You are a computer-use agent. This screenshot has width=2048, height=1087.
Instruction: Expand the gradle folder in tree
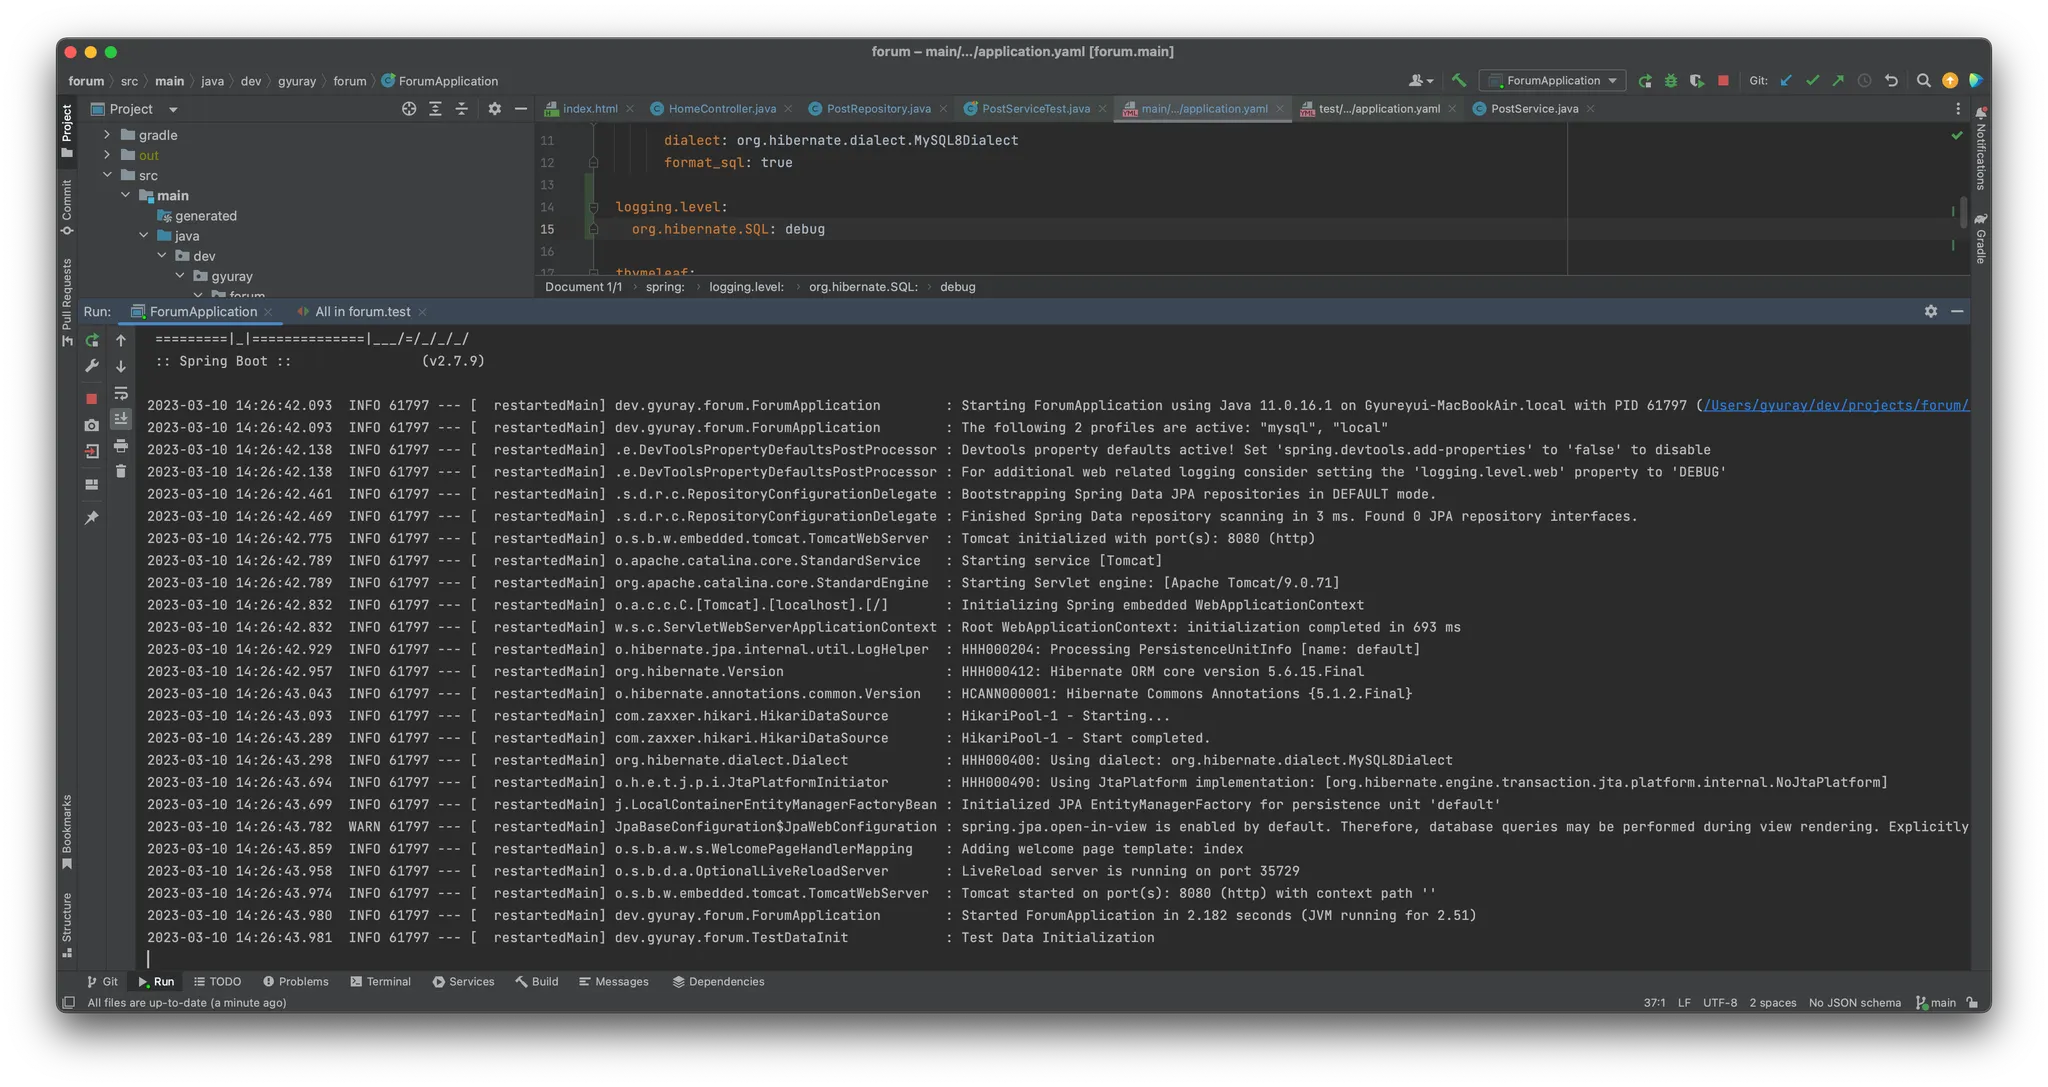107,135
